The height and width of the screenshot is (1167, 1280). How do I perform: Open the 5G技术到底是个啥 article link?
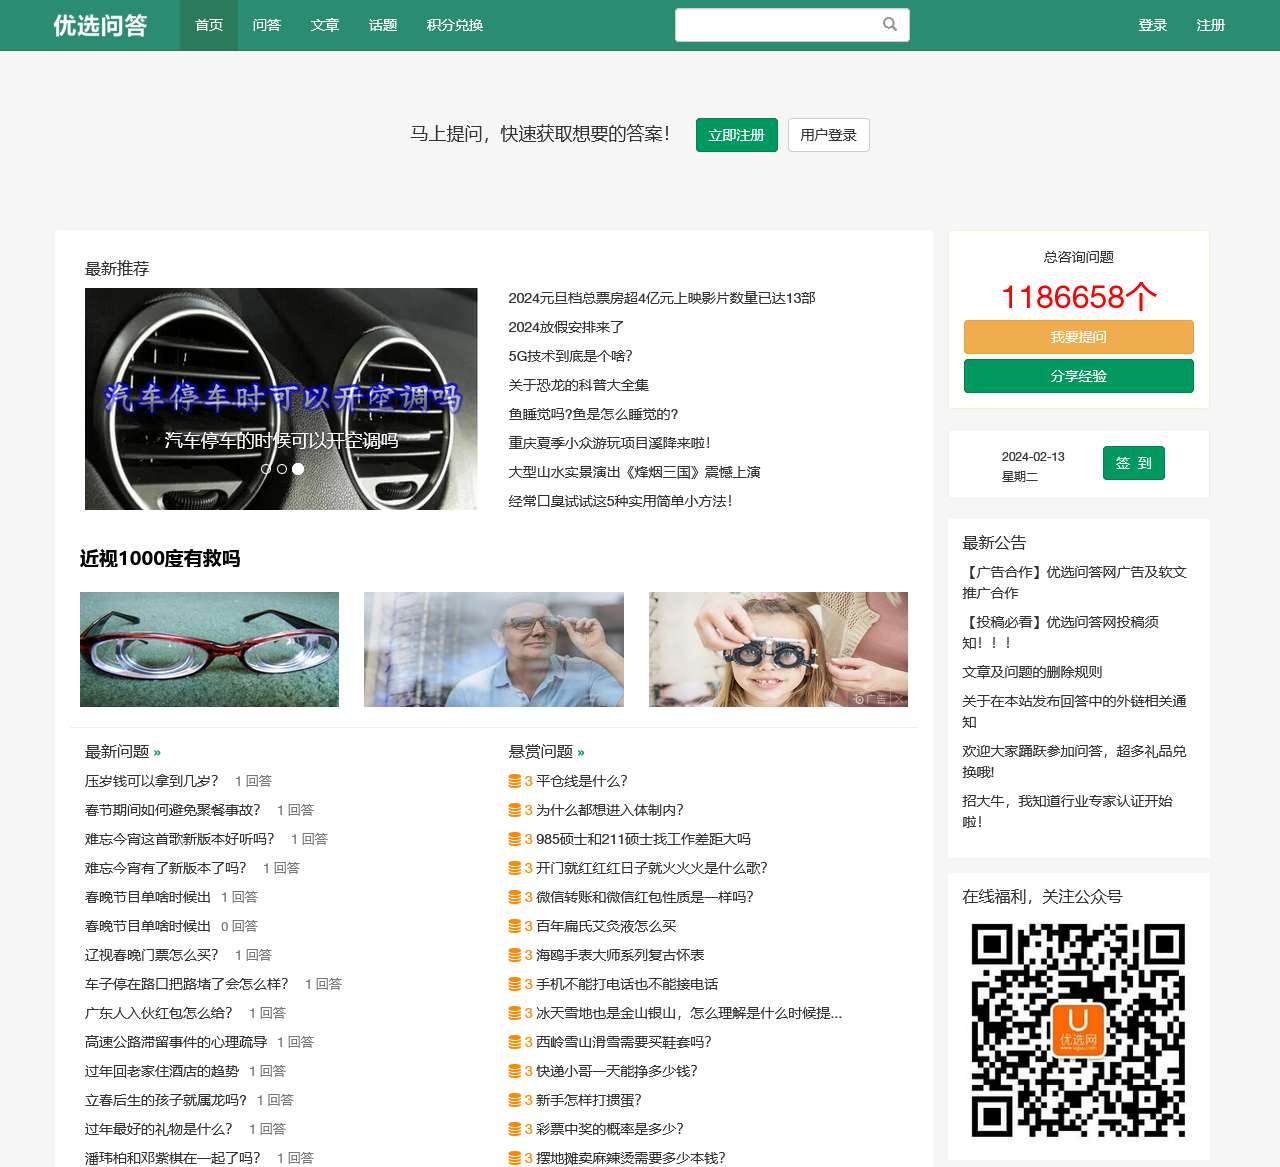click(x=570, y=356)
